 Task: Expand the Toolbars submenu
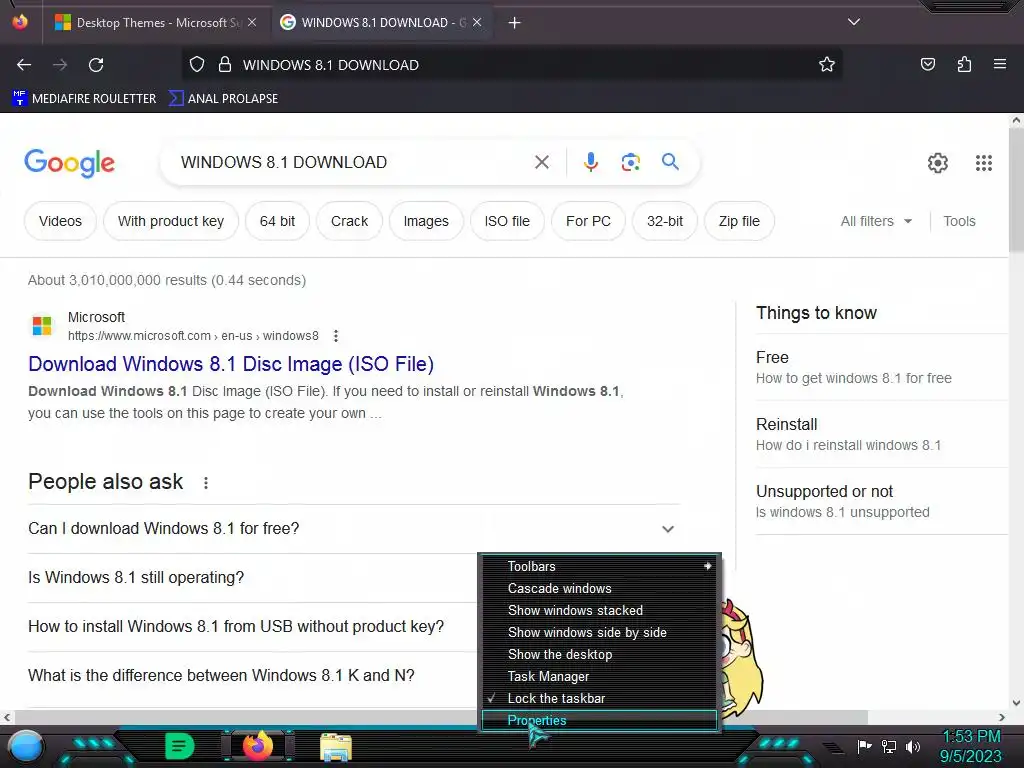coord(598,566)
